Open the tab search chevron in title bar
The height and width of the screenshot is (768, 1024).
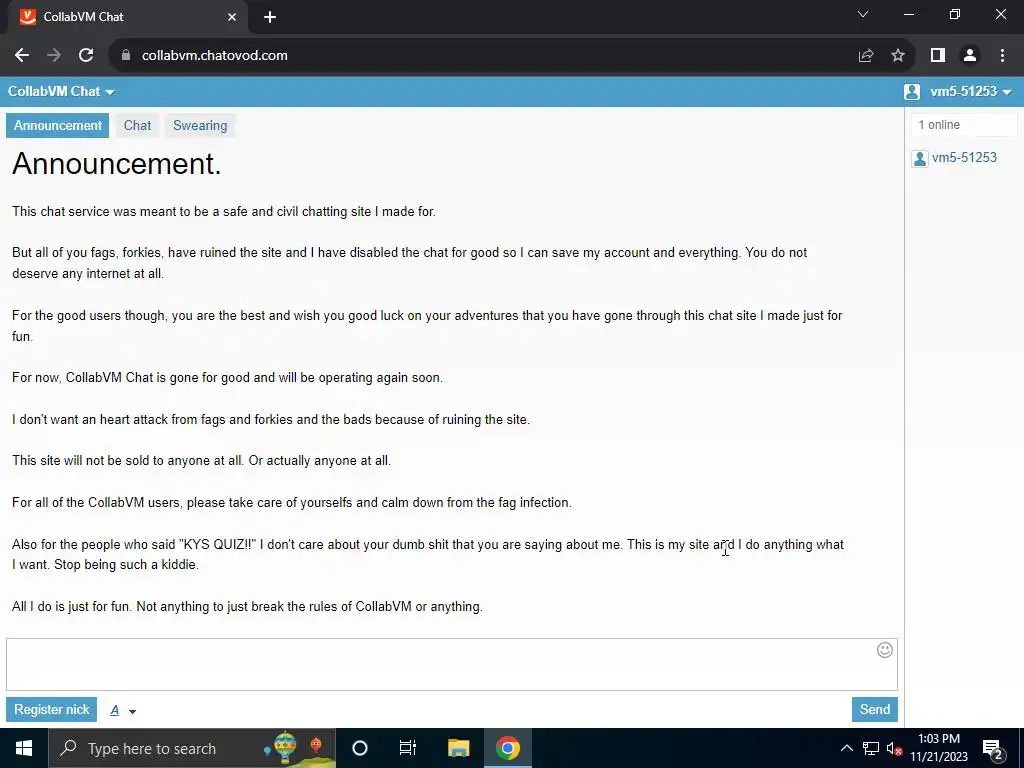pos(863,14)
